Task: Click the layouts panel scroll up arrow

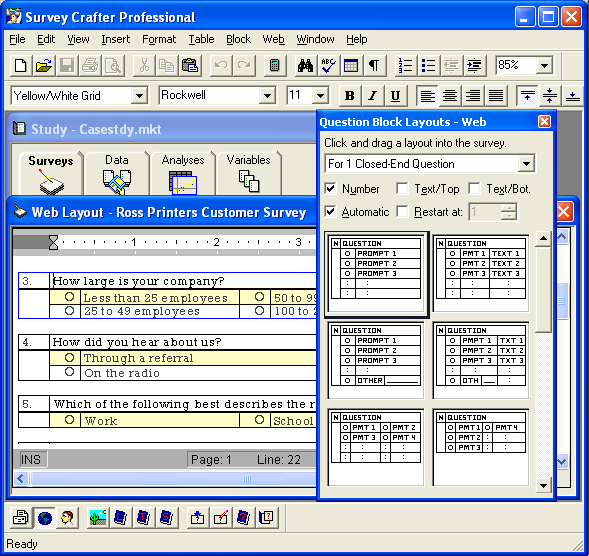Action: tap(543, 238)
